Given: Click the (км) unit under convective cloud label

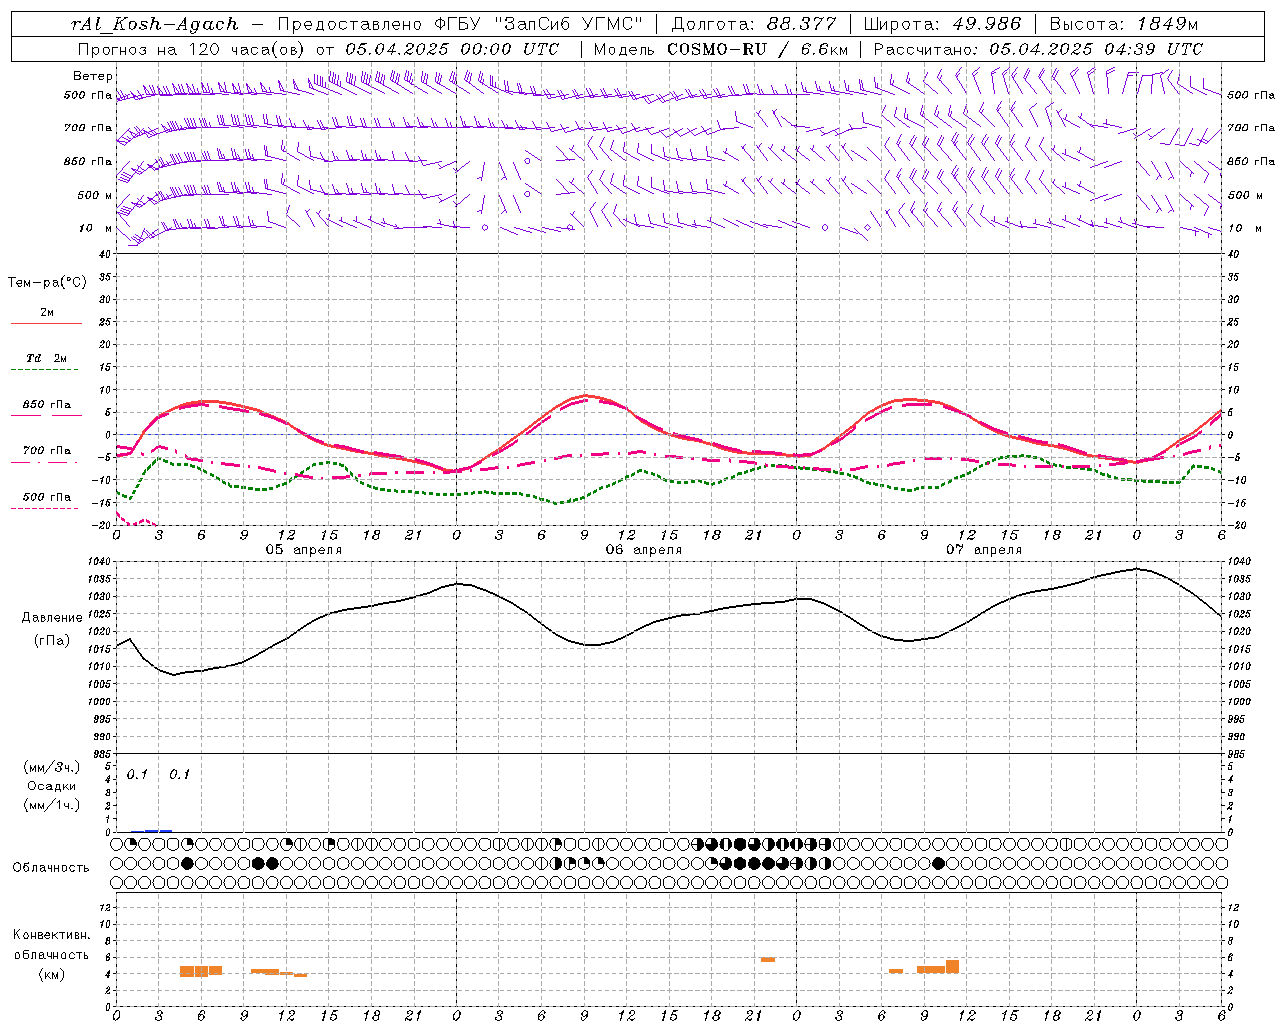Looking at the screenshot, I should click(52, 974).
